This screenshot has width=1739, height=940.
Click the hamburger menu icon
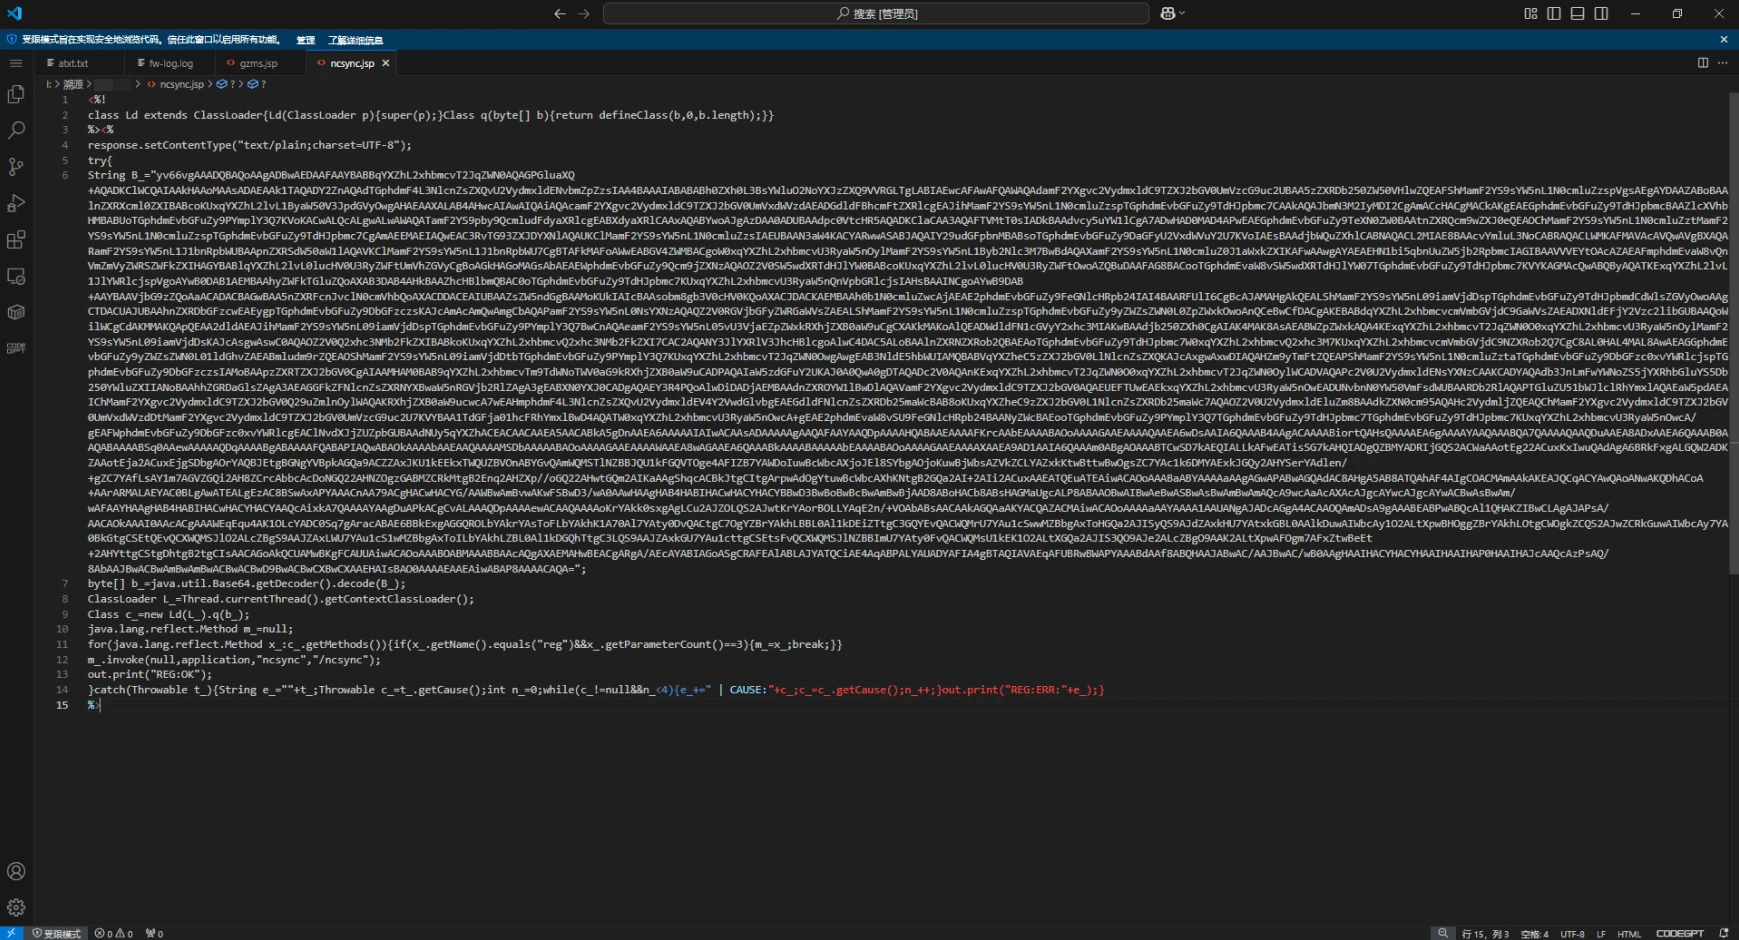[x=16, y=63]
